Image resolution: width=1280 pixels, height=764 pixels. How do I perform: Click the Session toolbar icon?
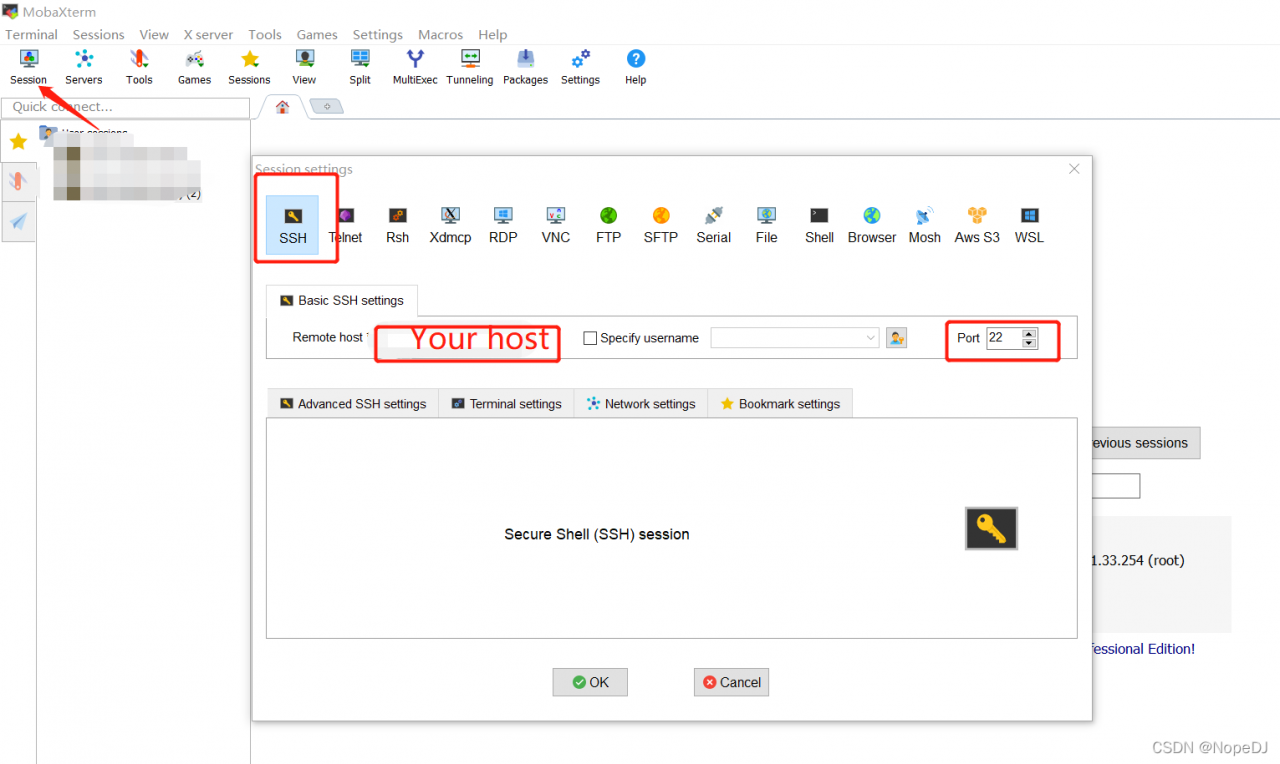[28, 67]
